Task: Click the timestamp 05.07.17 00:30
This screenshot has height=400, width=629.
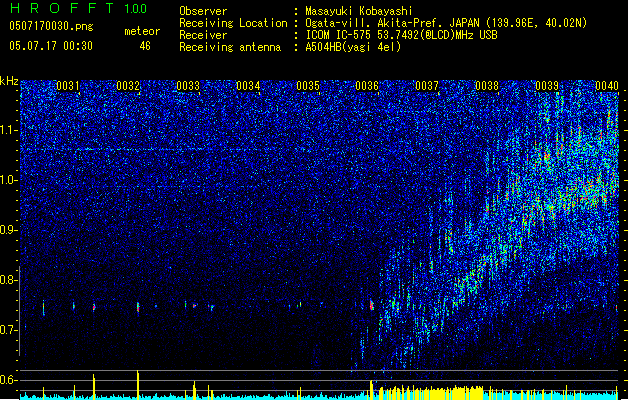Action: point(51,46)
